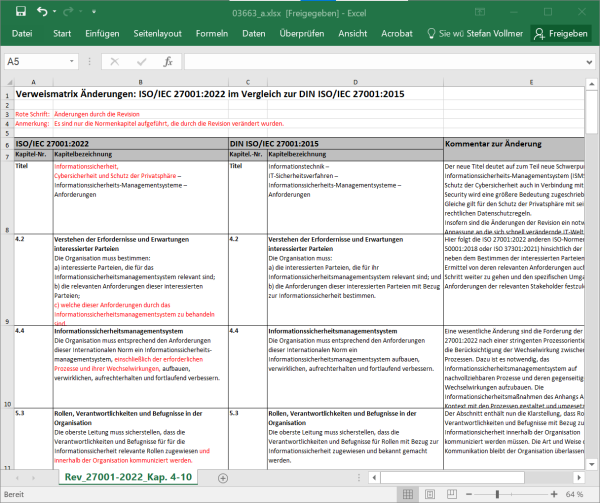Expand the formula bar
This screenshot has height=503, width=600.
[590, 61]
